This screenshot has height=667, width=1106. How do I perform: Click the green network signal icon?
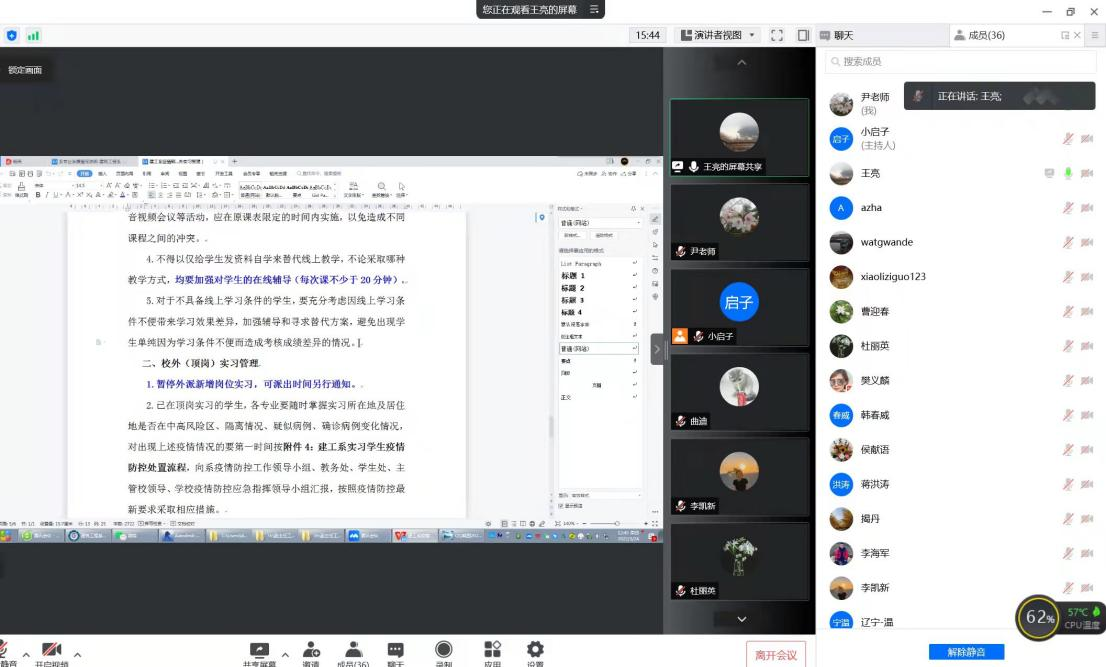pos(33,35)
